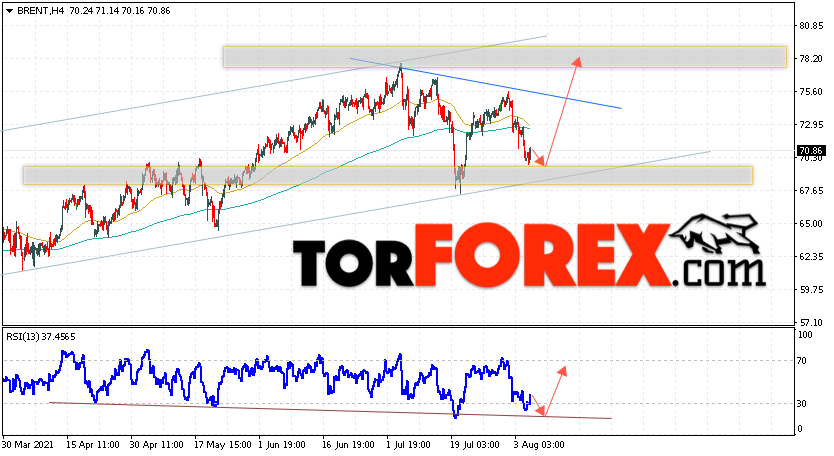Screen dimensions: 834x456
Task: Select the 59.75 price axis label
Action: pos(811,289)
